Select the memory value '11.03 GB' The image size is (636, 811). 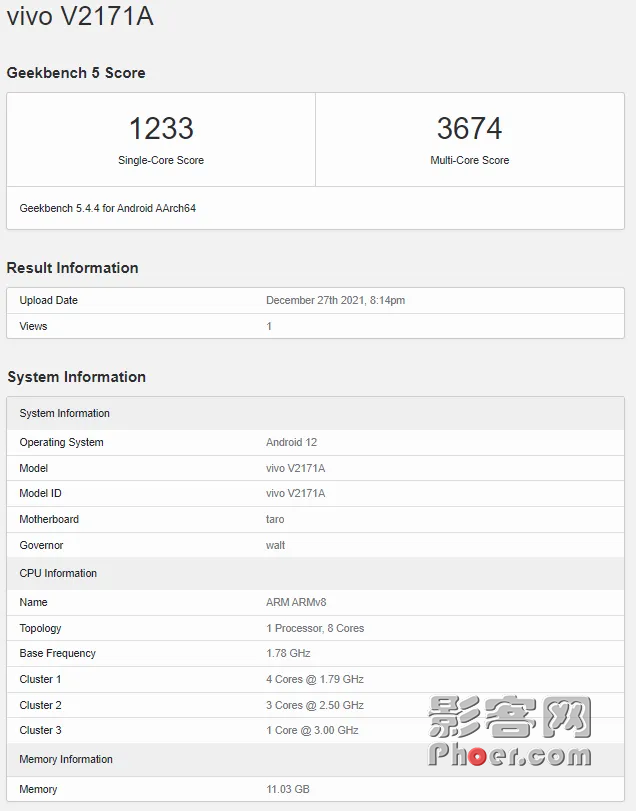pyautogui.click(x=288, y=789)
